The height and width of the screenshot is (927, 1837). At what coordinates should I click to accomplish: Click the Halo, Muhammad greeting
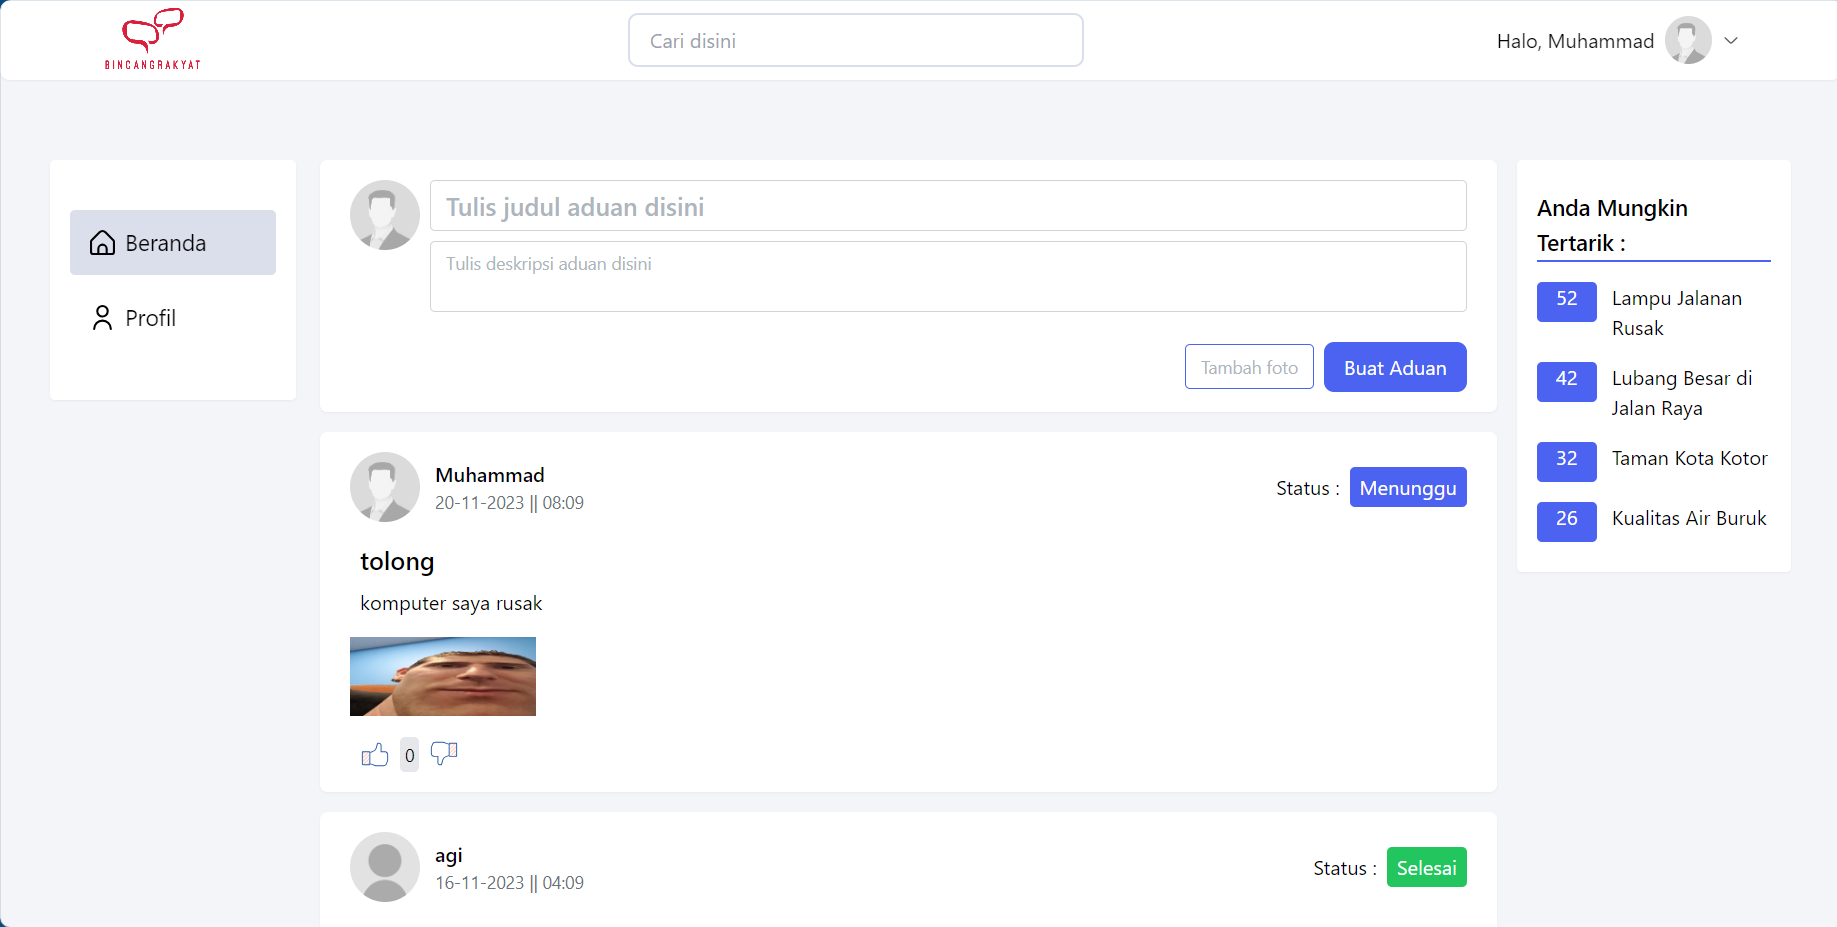(x=1575, y=41)
